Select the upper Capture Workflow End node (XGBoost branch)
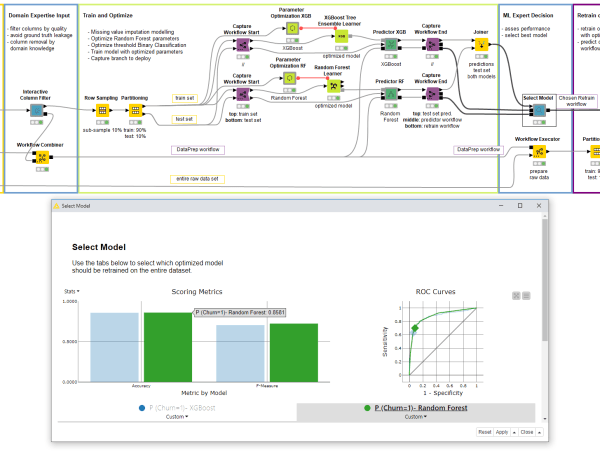This screenshot has height=456, width=600. [x=432, y=45]
